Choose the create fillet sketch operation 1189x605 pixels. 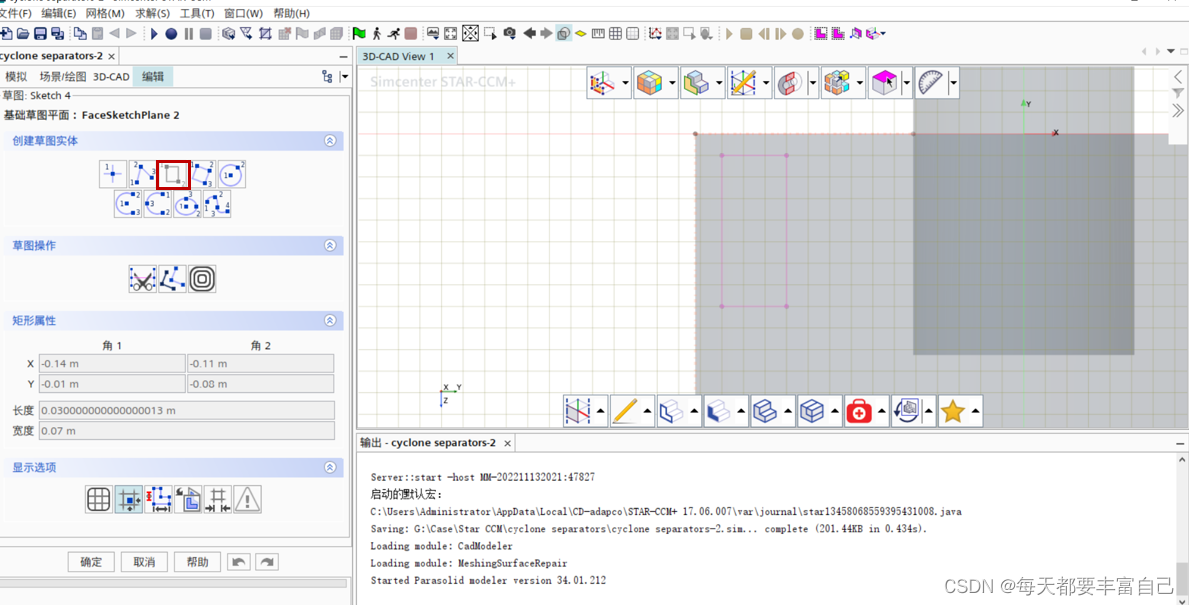tap(172, 279)
